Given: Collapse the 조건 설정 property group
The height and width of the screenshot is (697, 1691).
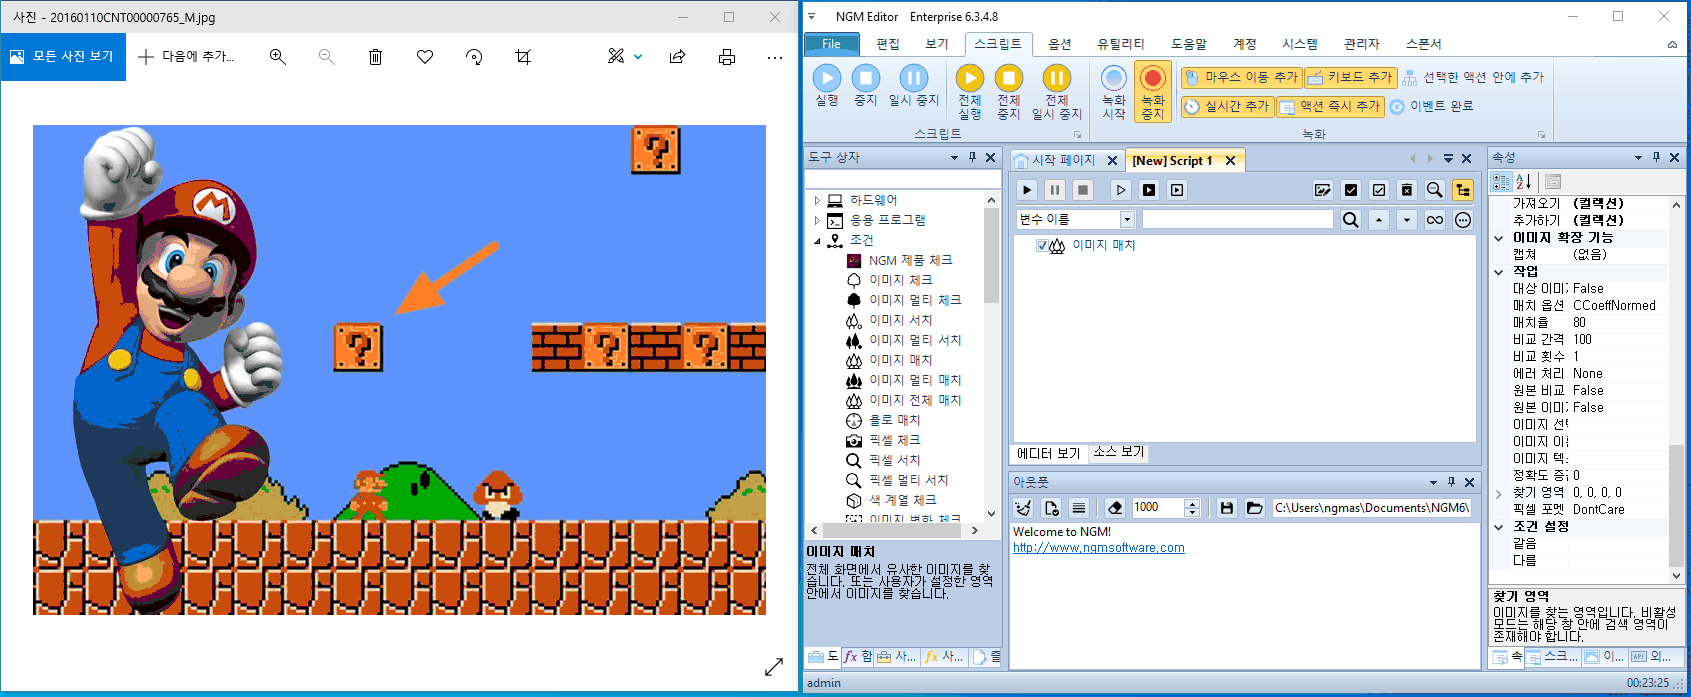Looking at the screenshot, I should pos(1499,527).
